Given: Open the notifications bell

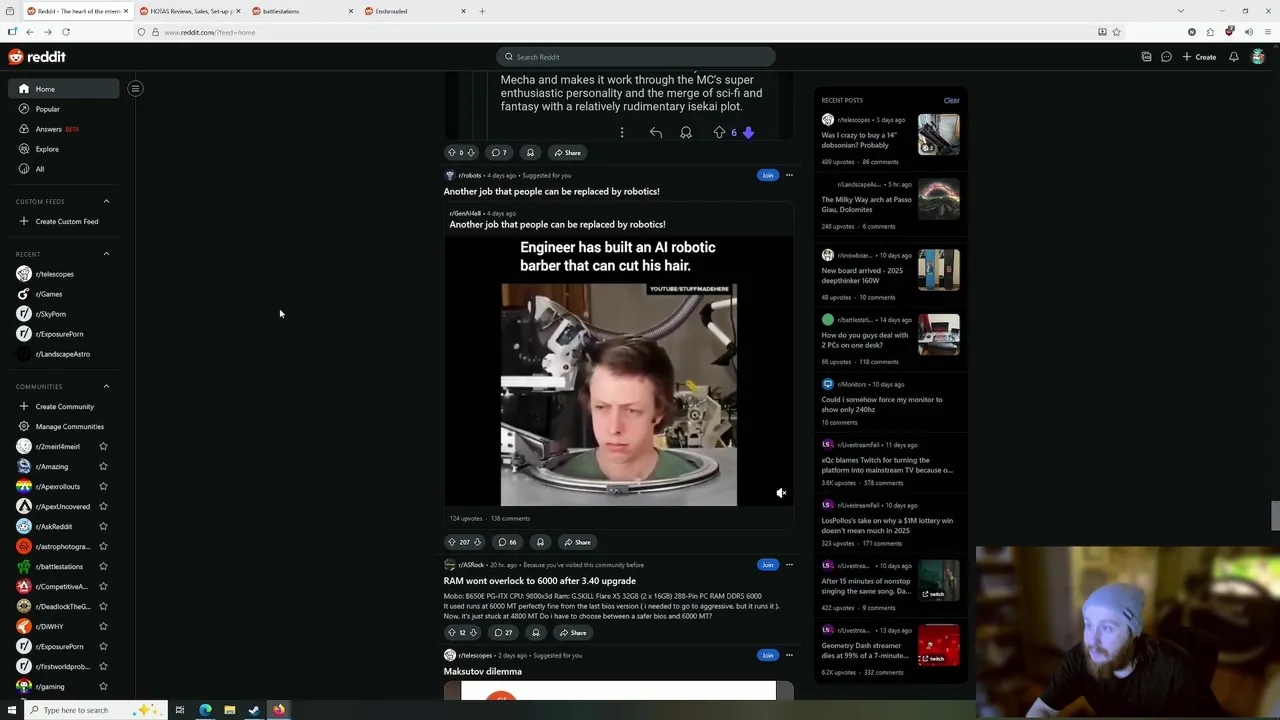Looking at the screenshot, I should tap(1234, 57).
